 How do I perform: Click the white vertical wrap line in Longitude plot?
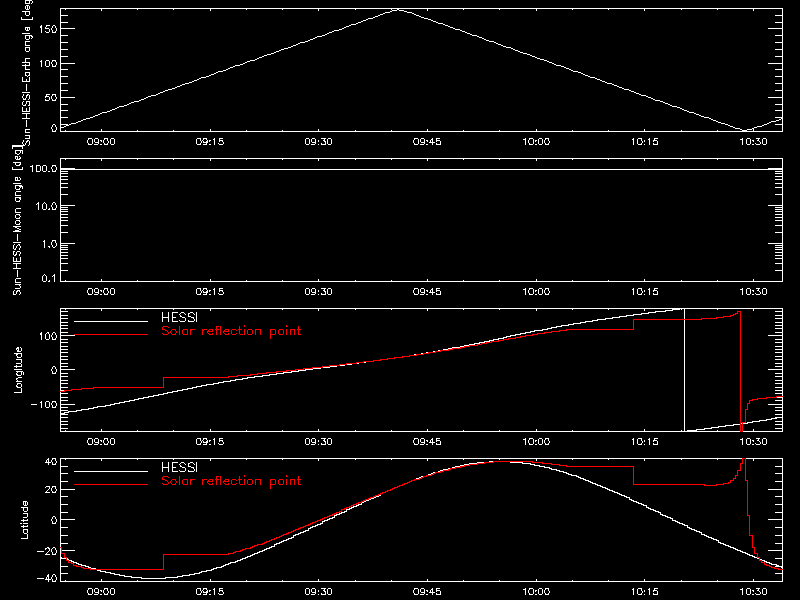coord(684,370)
